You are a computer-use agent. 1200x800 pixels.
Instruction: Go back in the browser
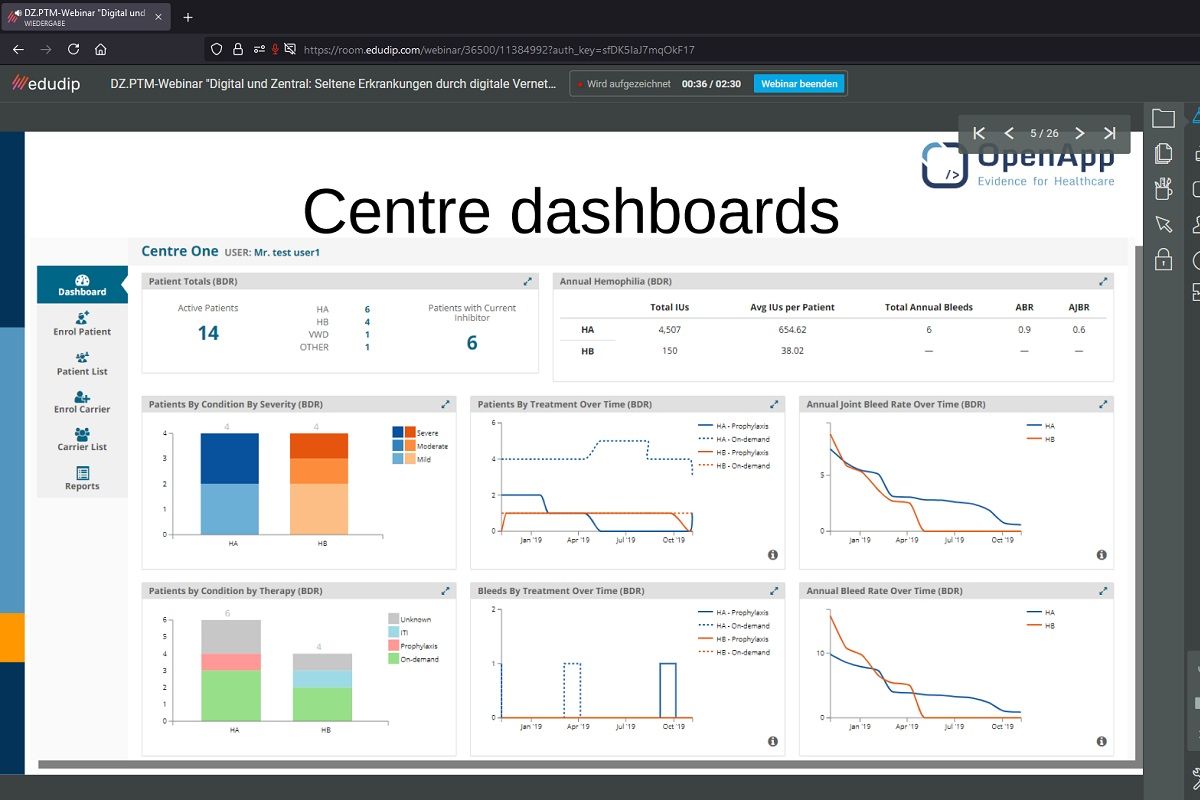point(18,49)
